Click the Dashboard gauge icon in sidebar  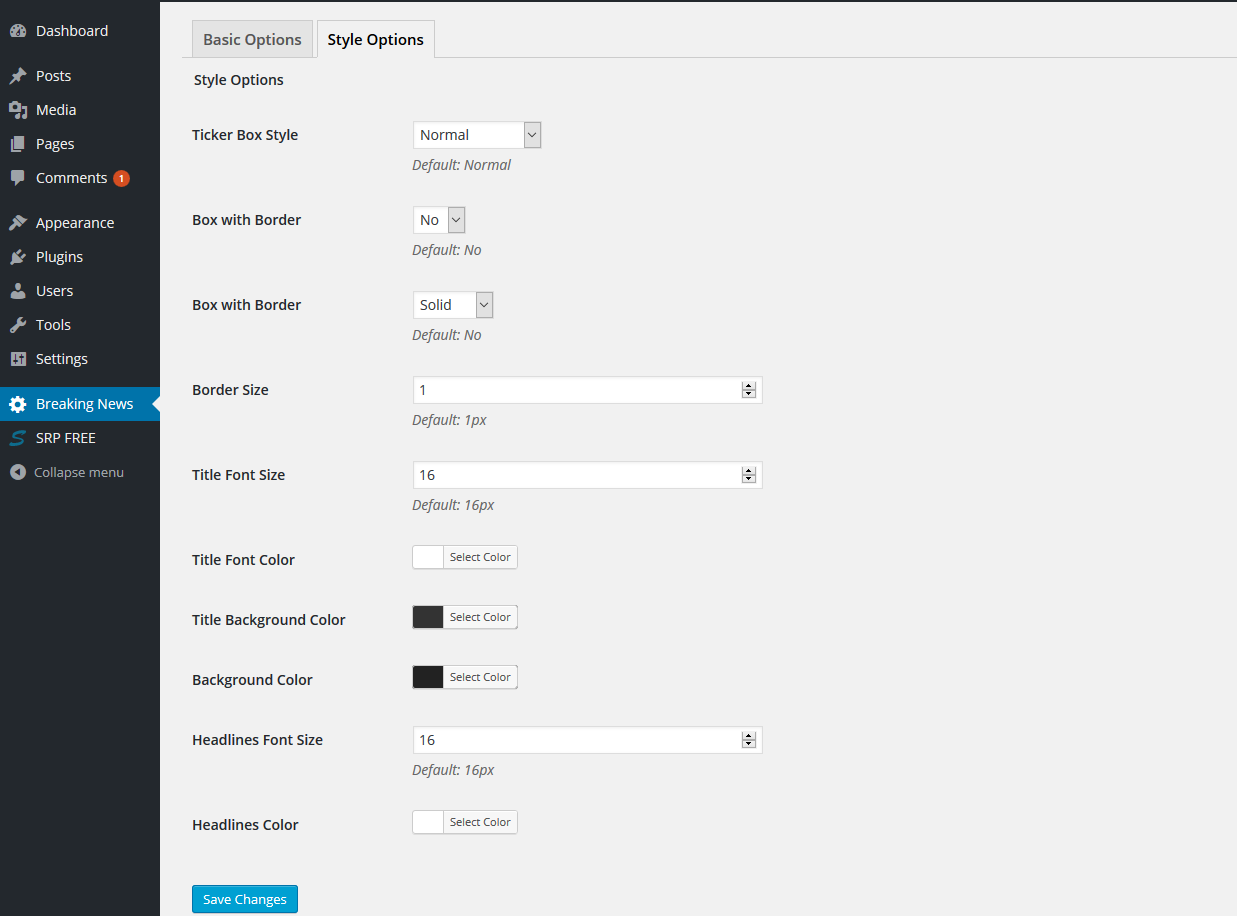[18, 31]
